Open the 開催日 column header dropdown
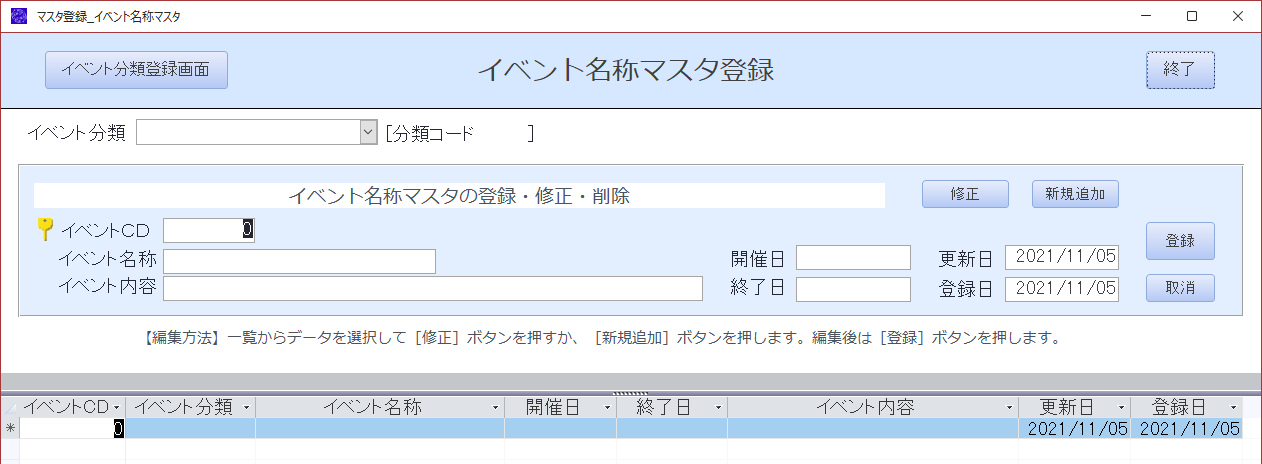The height and width of the screenshot is (464, 1262). click(x=608, y=408)
